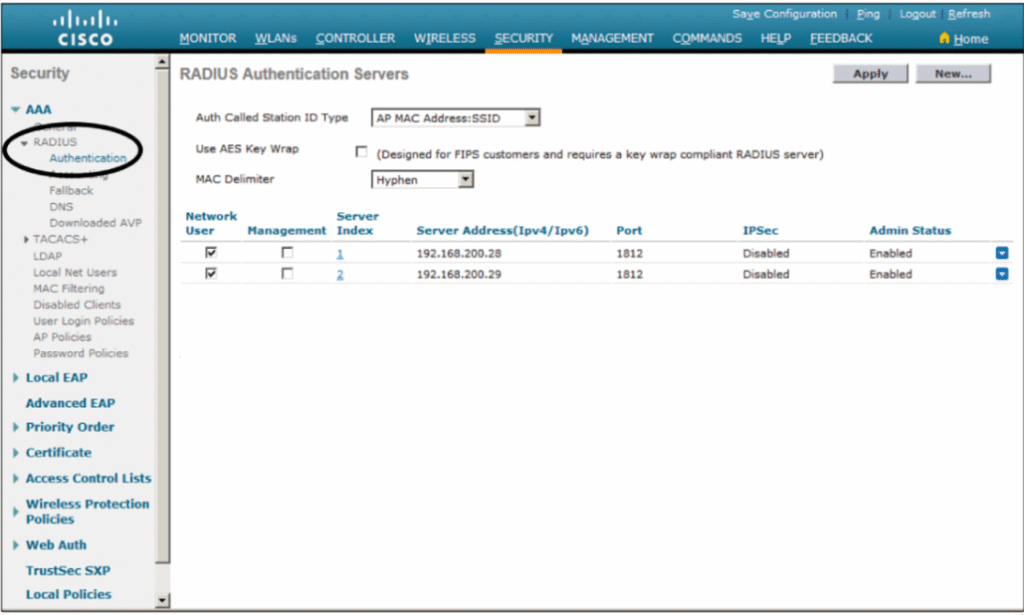This screenshot has height=615, width=1024.
Task: Click the Logout link
Action: (918, 14)
